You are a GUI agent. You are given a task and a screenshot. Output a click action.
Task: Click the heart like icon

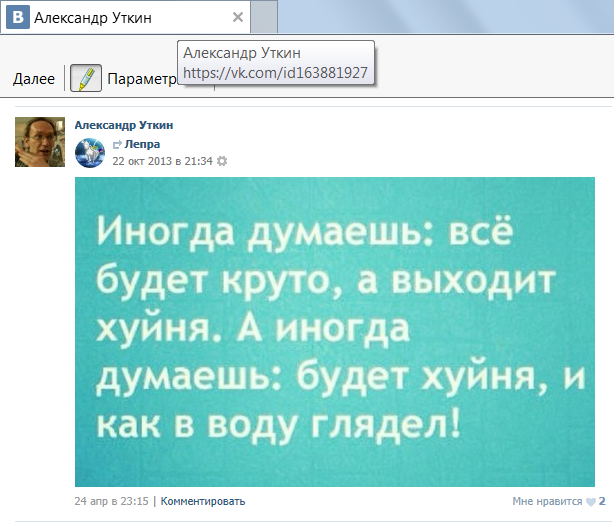[x=591, y=502]
